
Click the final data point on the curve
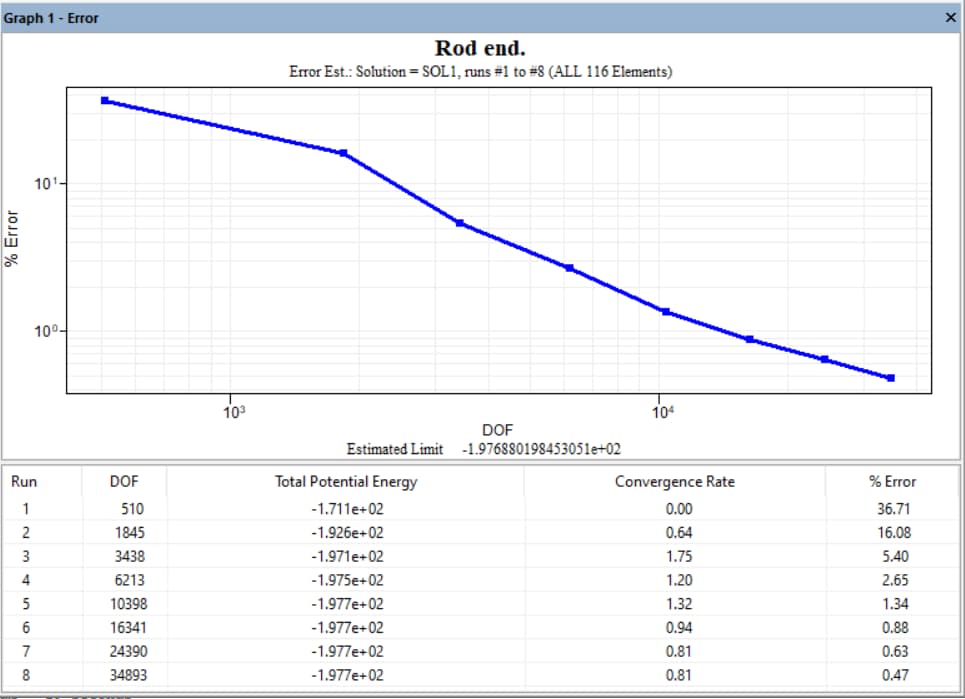(889, 377)
